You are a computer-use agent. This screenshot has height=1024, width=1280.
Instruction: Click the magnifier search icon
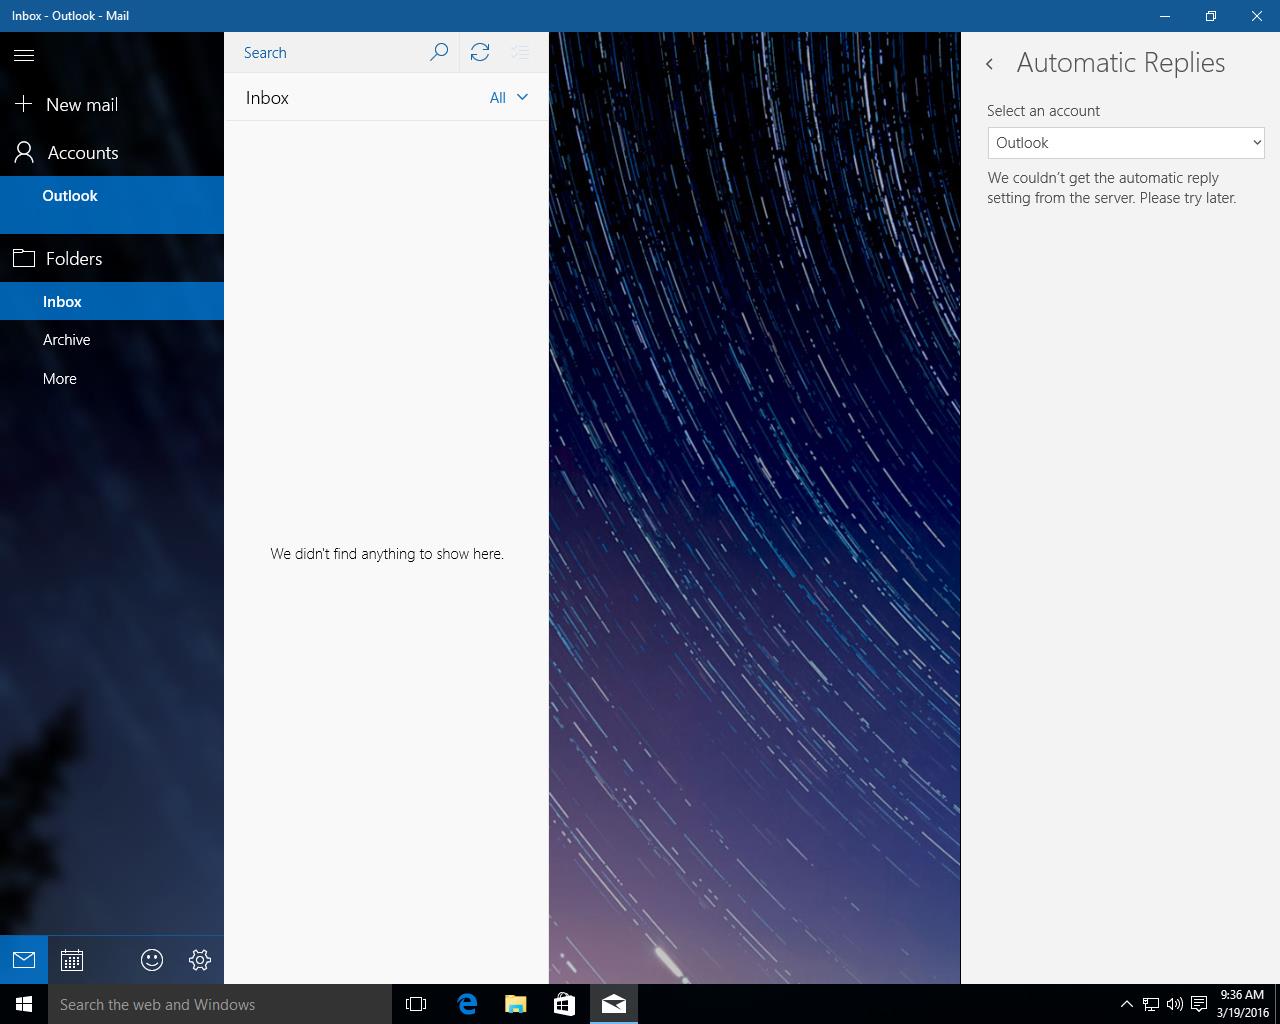[x=438, y=52]
